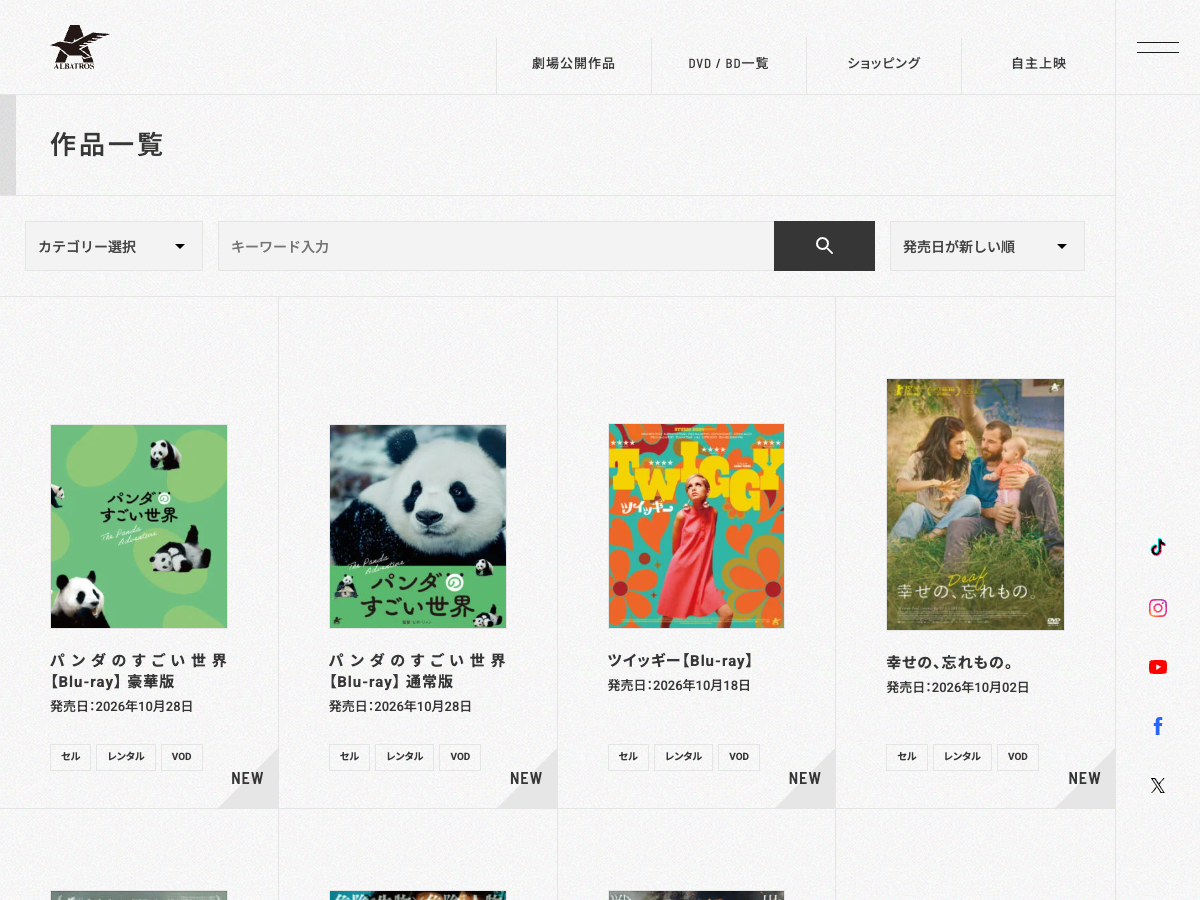Click セル tag on ツイッギー card
Screen dimensions: 1200x900
pyautogui.click(x=628, y=757)
